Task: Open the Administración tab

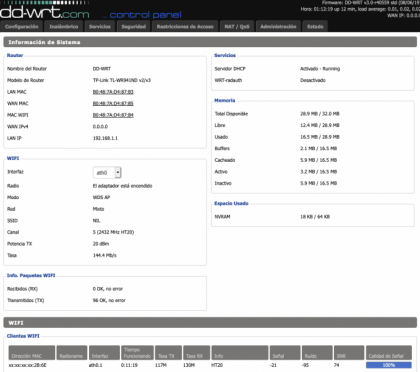Action: coord(278,27)
